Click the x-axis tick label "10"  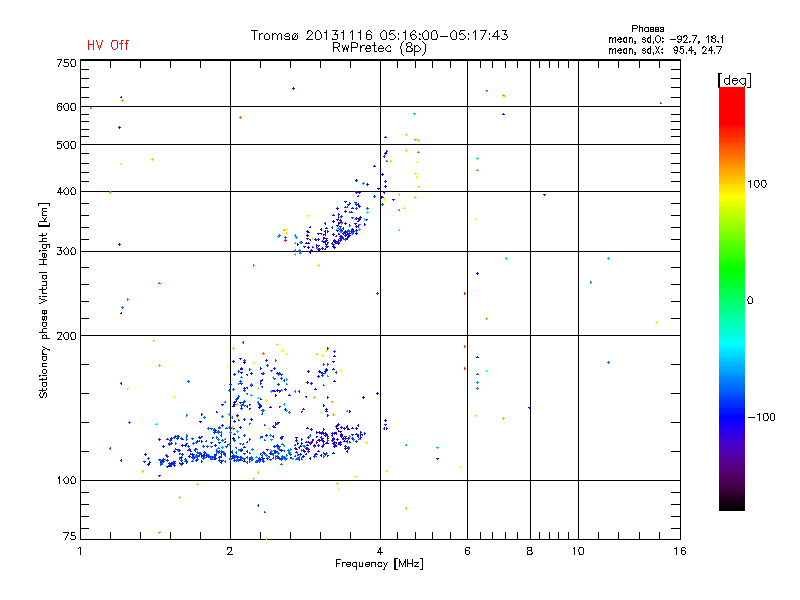[578, 551]
